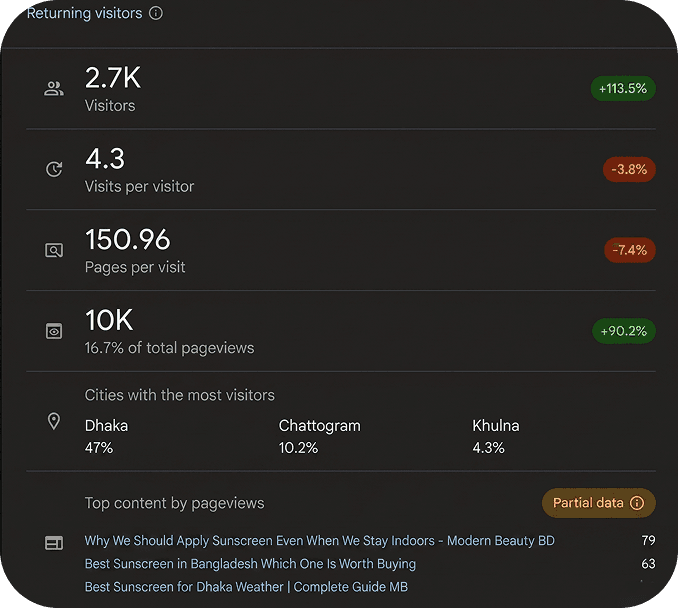Click the +113.5% visitors change badge
This screenshot has height=608, width=678.
[x=623, y=89]
